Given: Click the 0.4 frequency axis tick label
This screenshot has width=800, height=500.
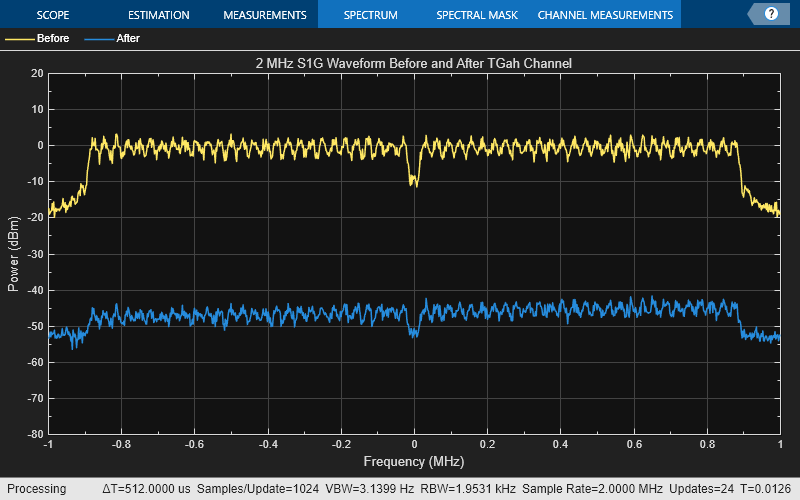Looking at the screenshot, I should tap(560, 444).
